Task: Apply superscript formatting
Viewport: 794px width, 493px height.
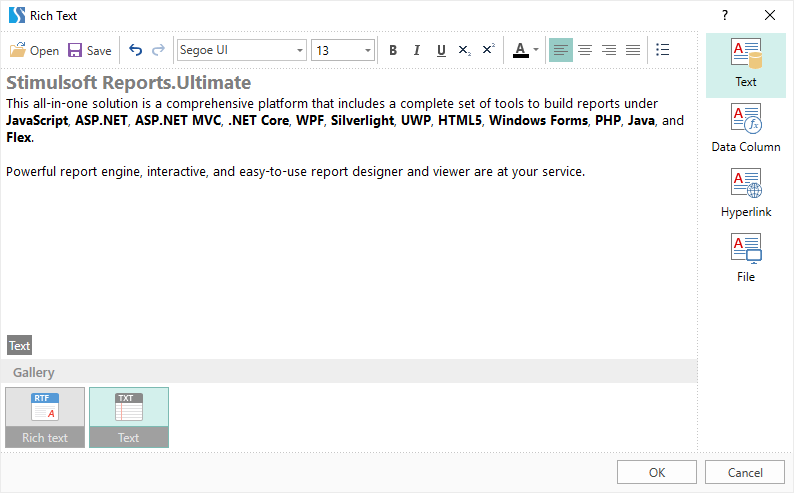Action: click(x=488, y=50)
